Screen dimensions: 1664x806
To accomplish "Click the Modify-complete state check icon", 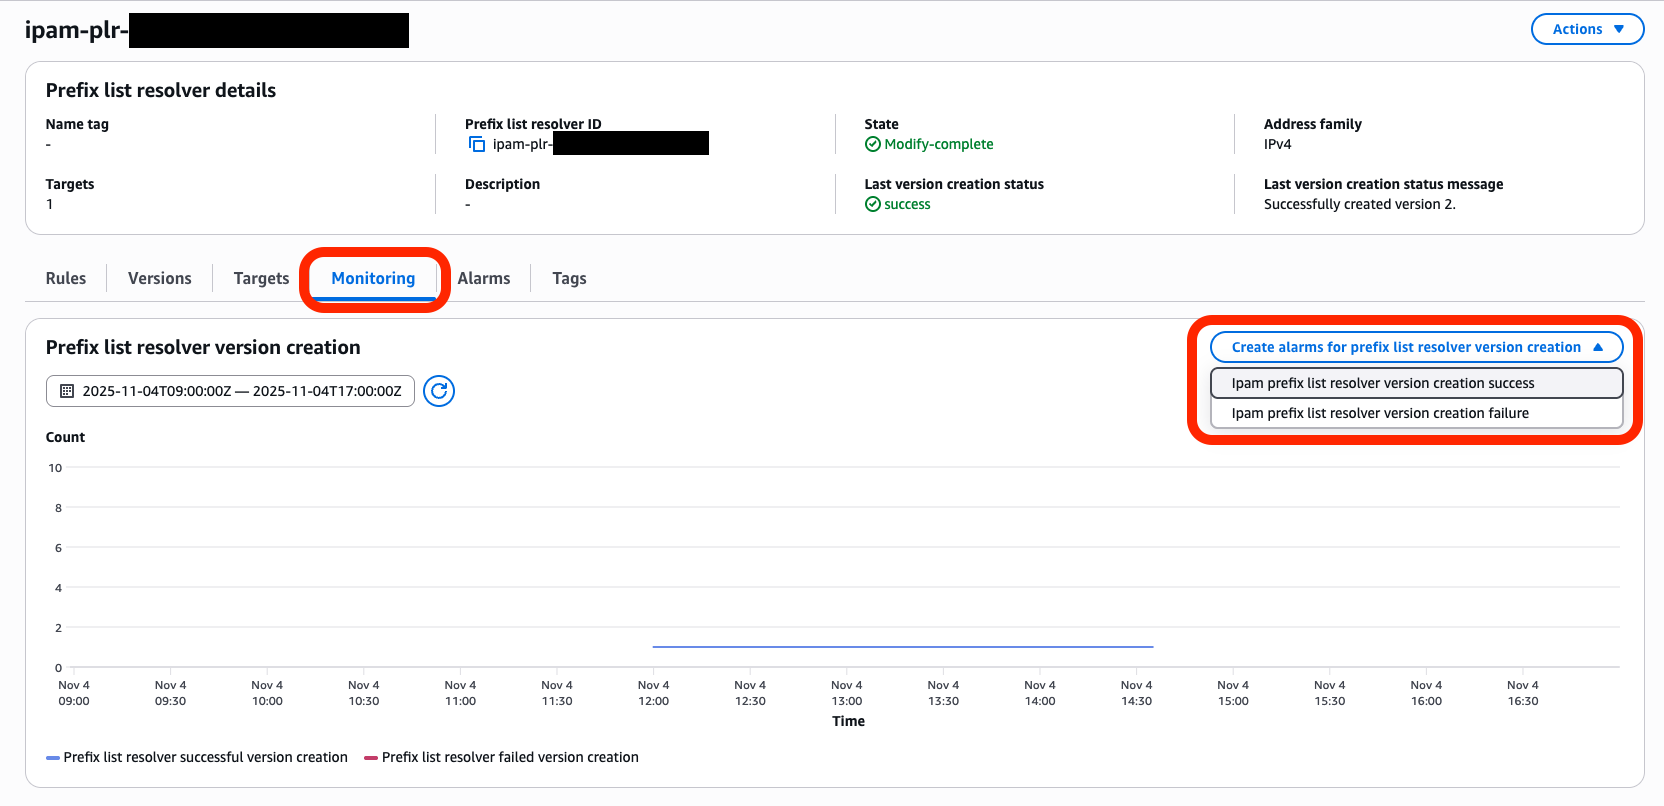I will [x=873, y=144].
